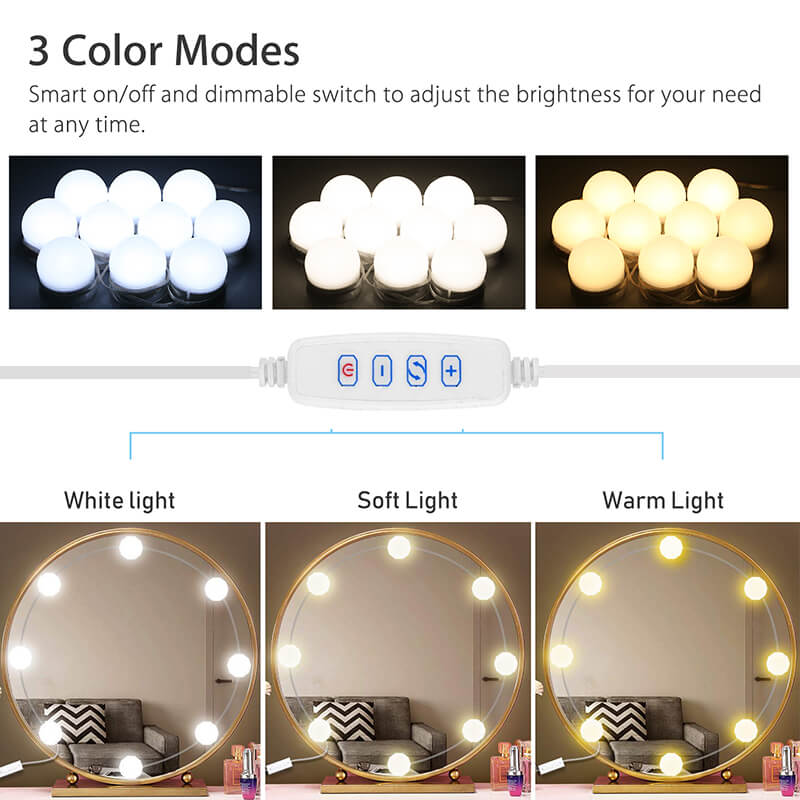Screen dimensions: 800x800
Task: Click the top bulb on soft light mirror
Action: [399, 547]
